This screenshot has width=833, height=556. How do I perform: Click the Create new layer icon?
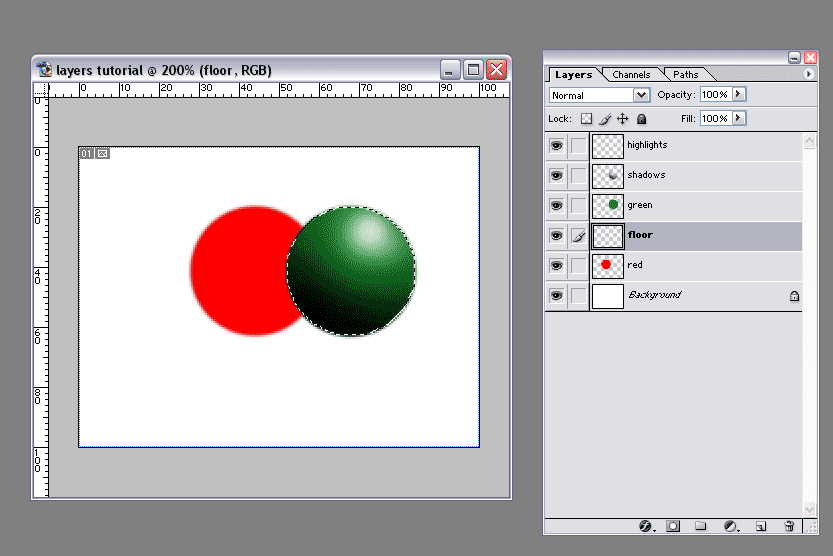pyautogui.click(x=760, y=526)
